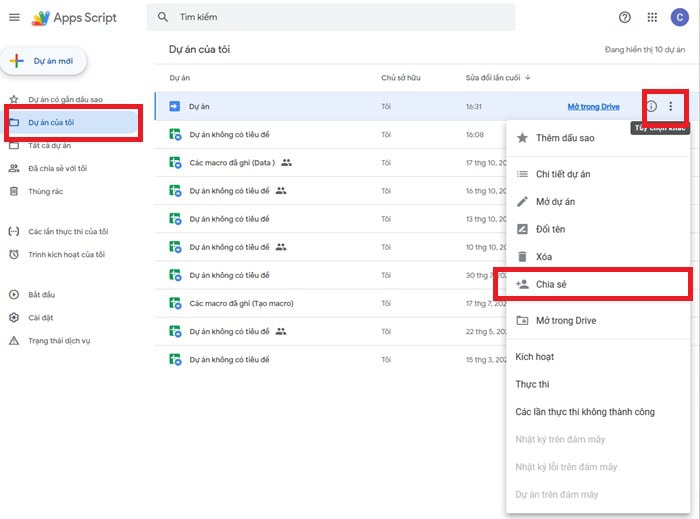Choose Thêm dấu sao from menu
The width and height of the screenshot is (700, 519).
(565, 138)
